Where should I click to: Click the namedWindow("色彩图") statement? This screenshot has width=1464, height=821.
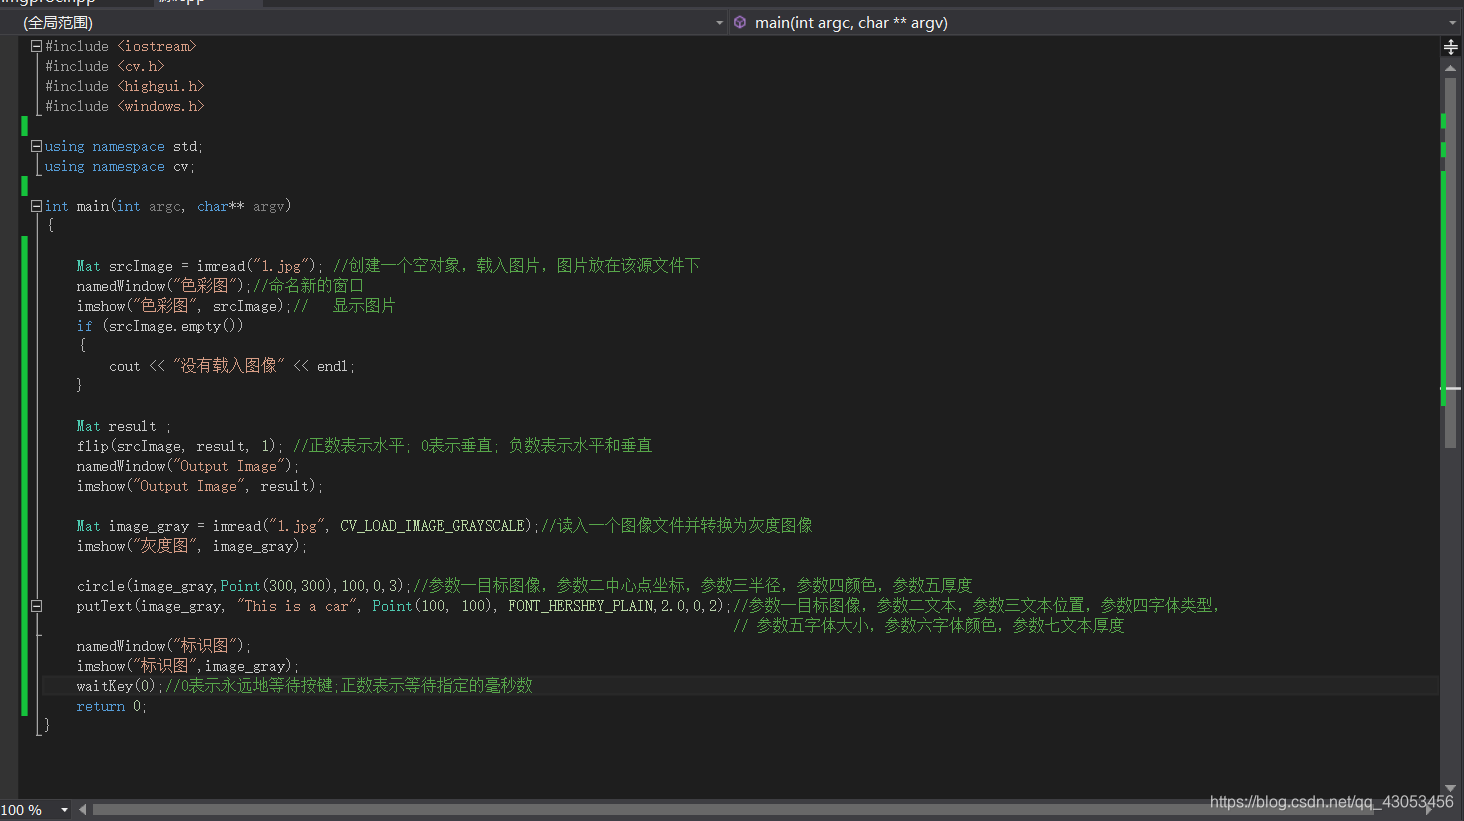click(x=164, y=286)
